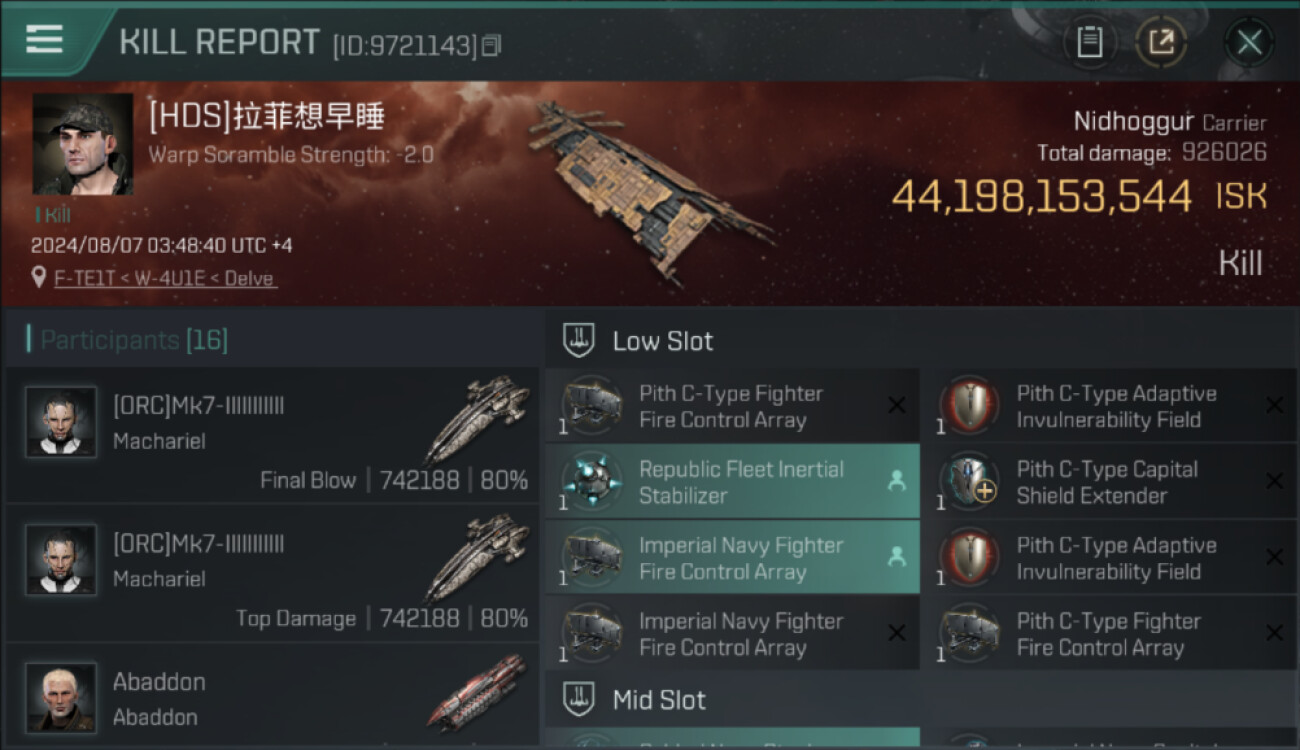Close the kill report window
Viewport: 1300px width, 750px height.
(x=1249, y=42)
